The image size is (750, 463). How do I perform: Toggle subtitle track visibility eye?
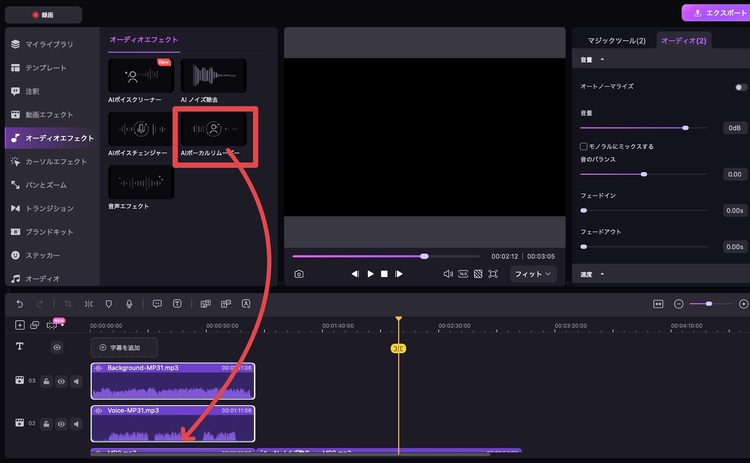tap(57, 347)
